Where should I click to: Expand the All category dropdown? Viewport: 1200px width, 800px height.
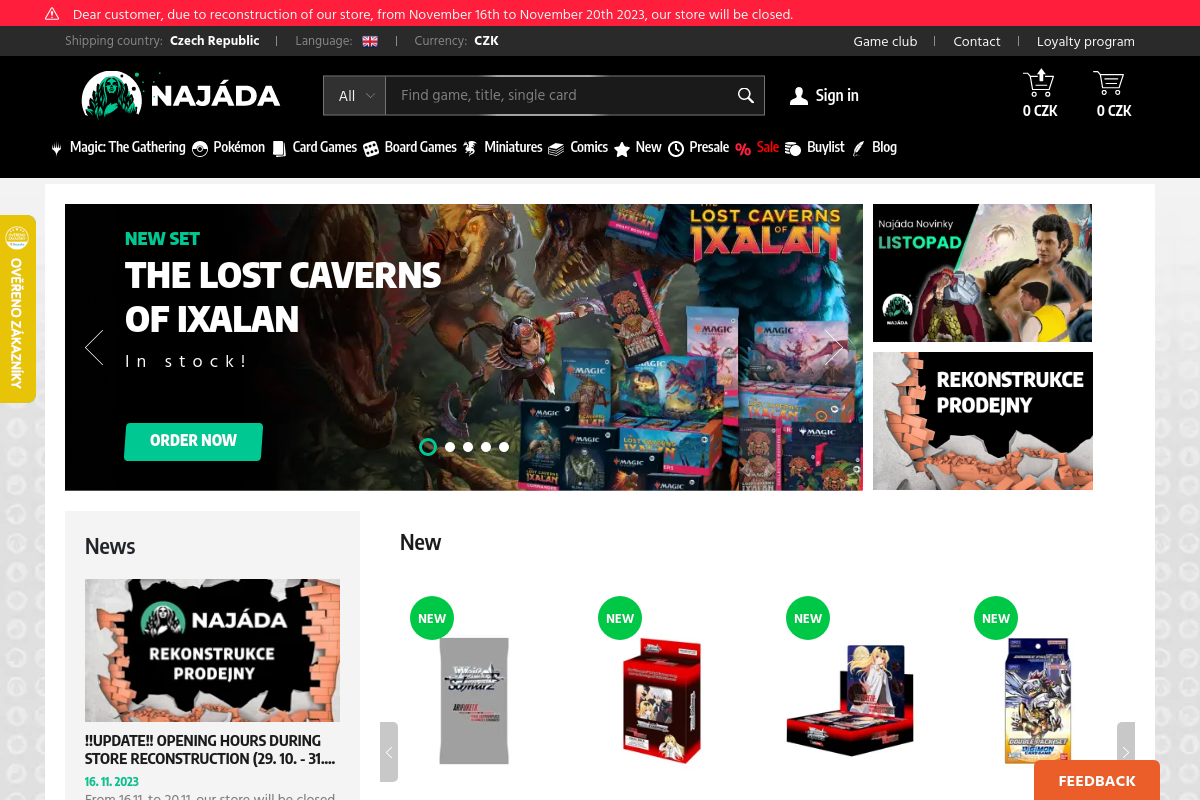(355, 95)
